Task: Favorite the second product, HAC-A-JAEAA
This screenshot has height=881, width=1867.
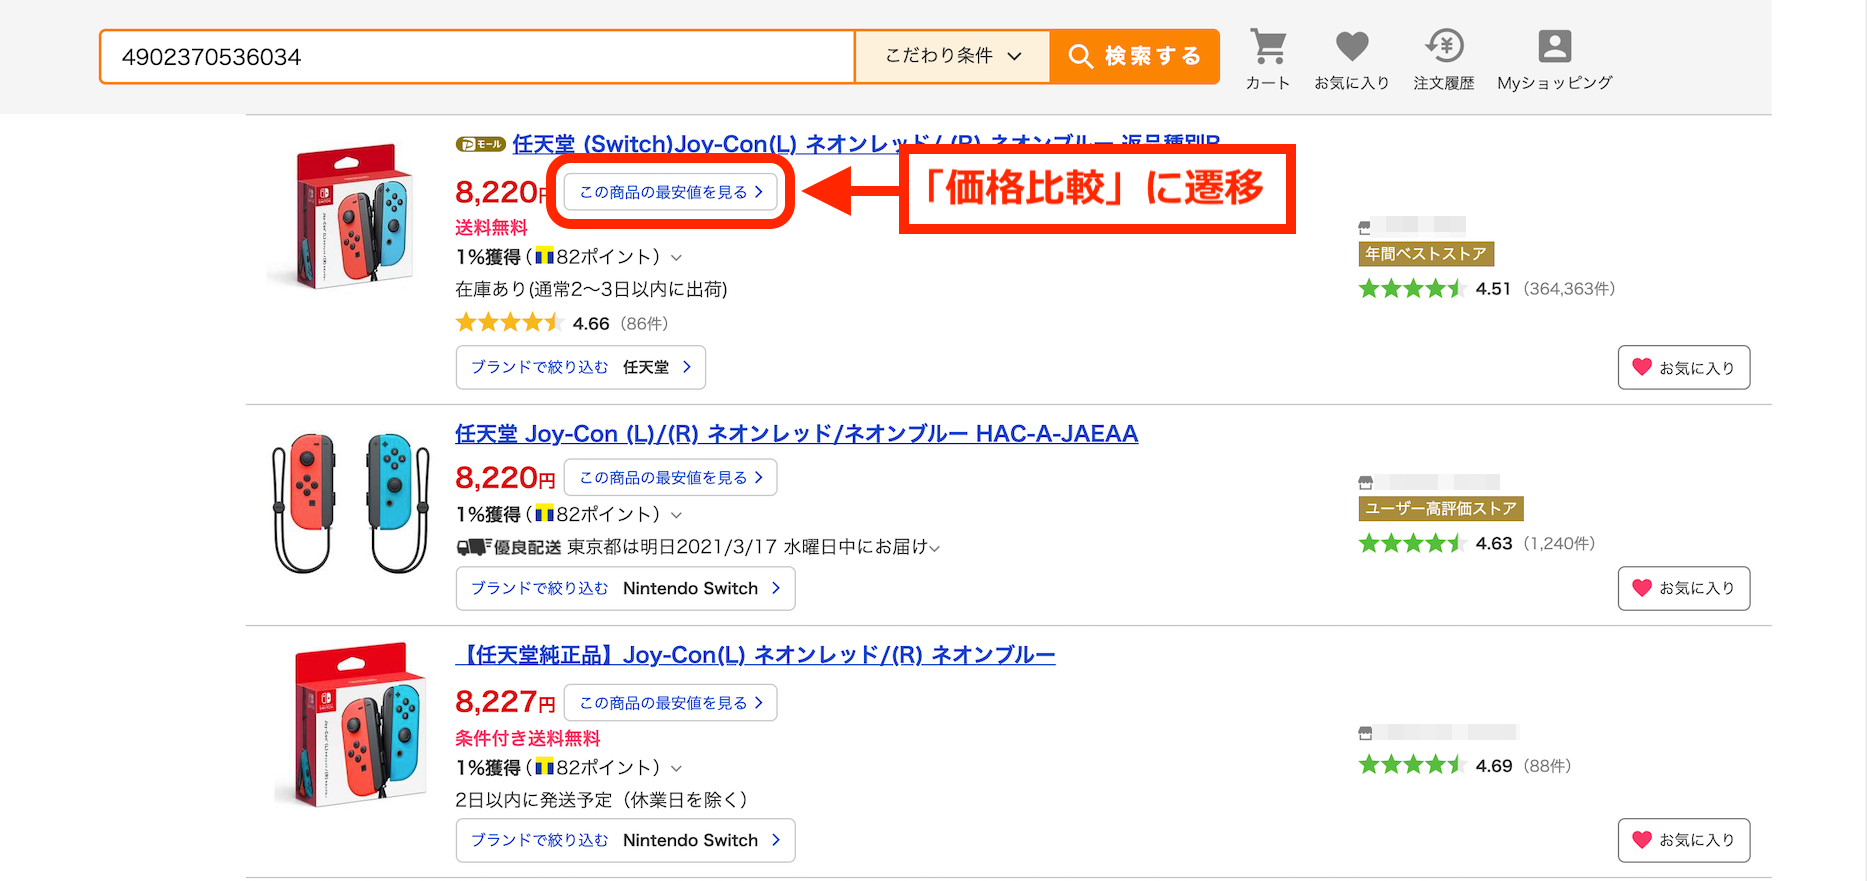Action: tap(1683, 588)
